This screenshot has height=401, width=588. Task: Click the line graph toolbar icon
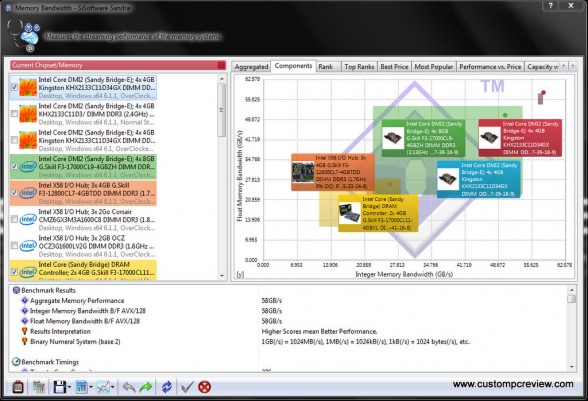click(x=103, y=387)
